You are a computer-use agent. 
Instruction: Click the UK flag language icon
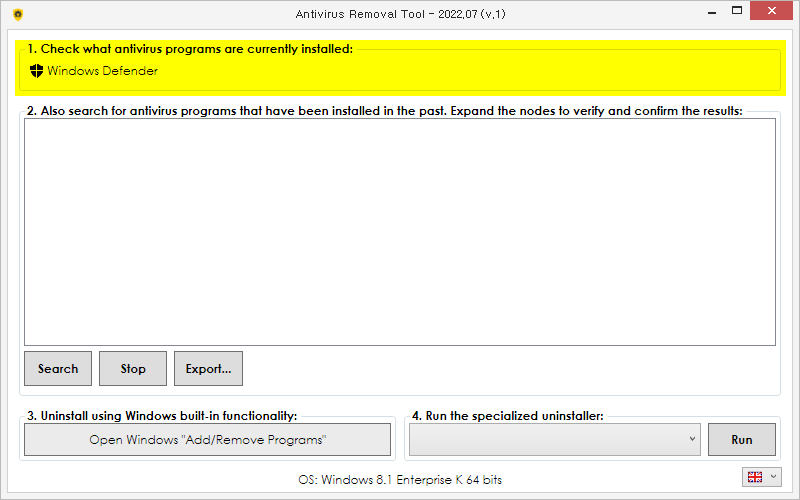[x=755, y=477]
